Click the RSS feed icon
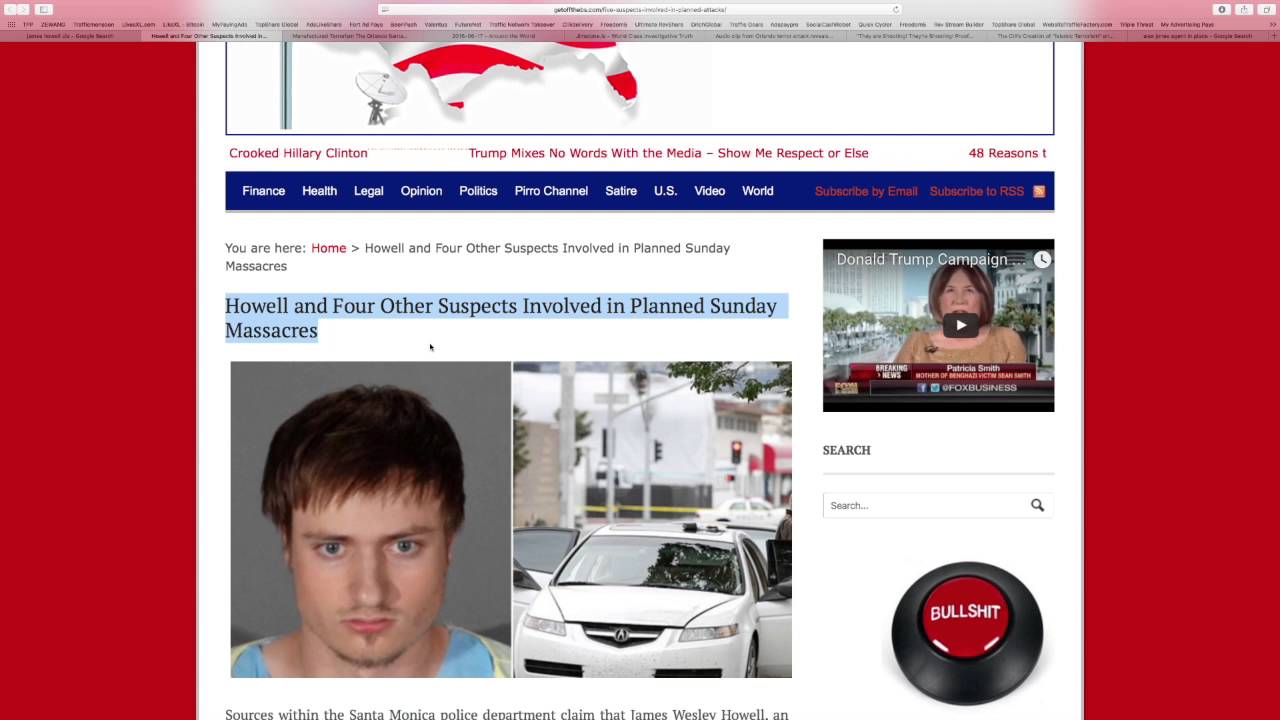The image size is (1280, 720). 1039,191
